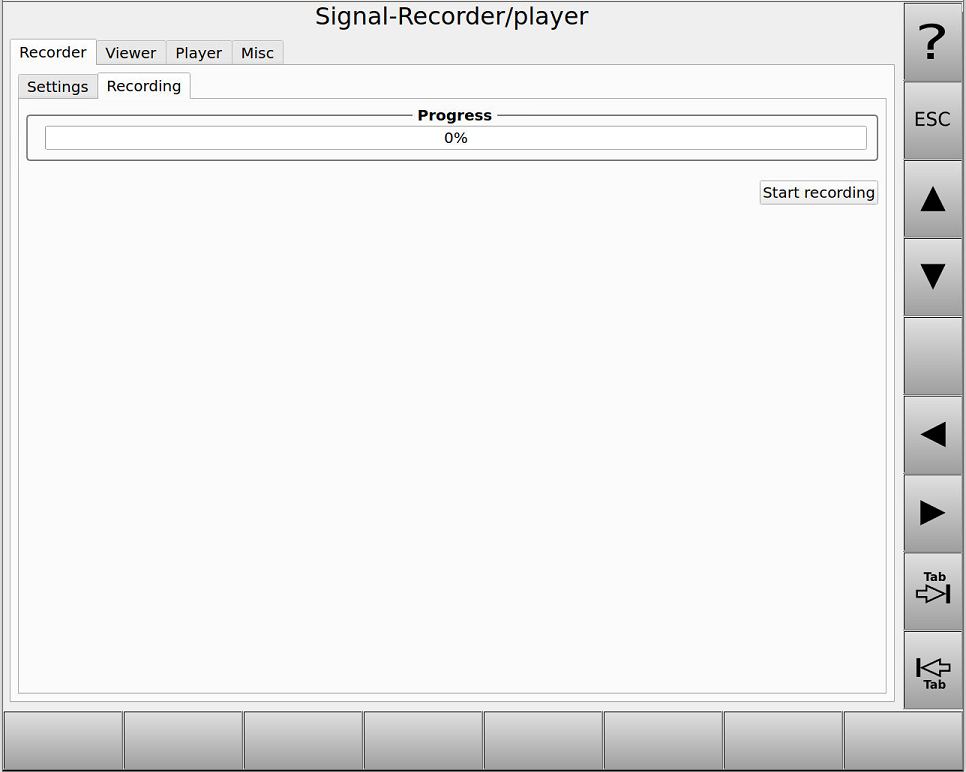This screenshot has height=772, width=966.
Task: Select the Recording sub-tab
Action: pyautogui.click(x=143, y=86)
